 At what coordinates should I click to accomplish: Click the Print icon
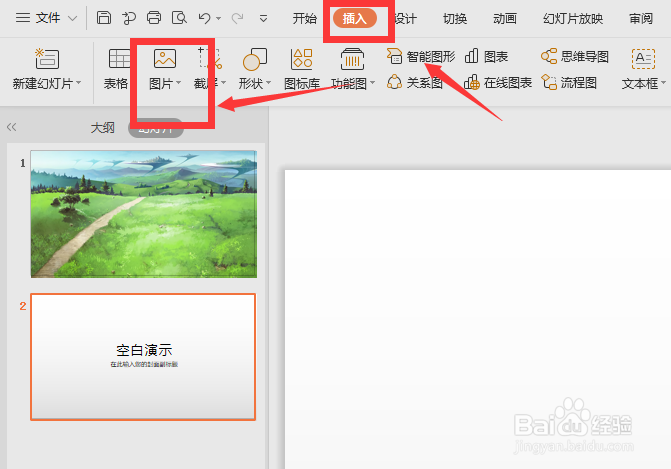click(x=154, y=18)
